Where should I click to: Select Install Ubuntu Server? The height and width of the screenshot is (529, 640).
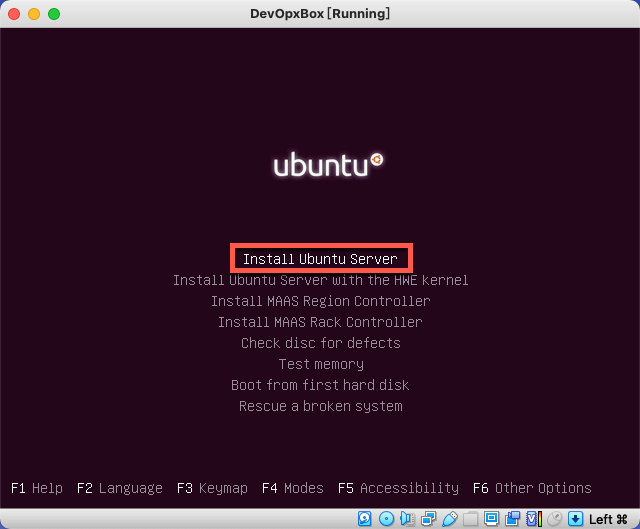[321, 259]
